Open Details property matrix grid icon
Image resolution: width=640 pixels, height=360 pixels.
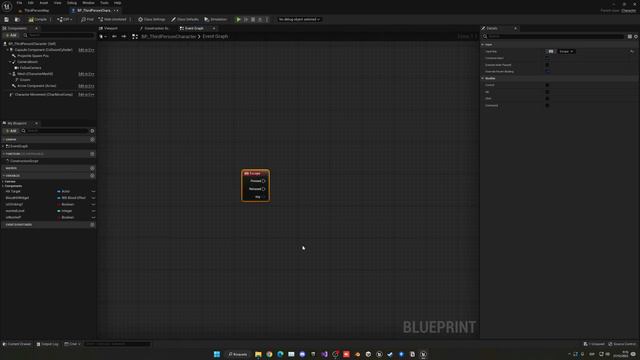tap(629, 36)
